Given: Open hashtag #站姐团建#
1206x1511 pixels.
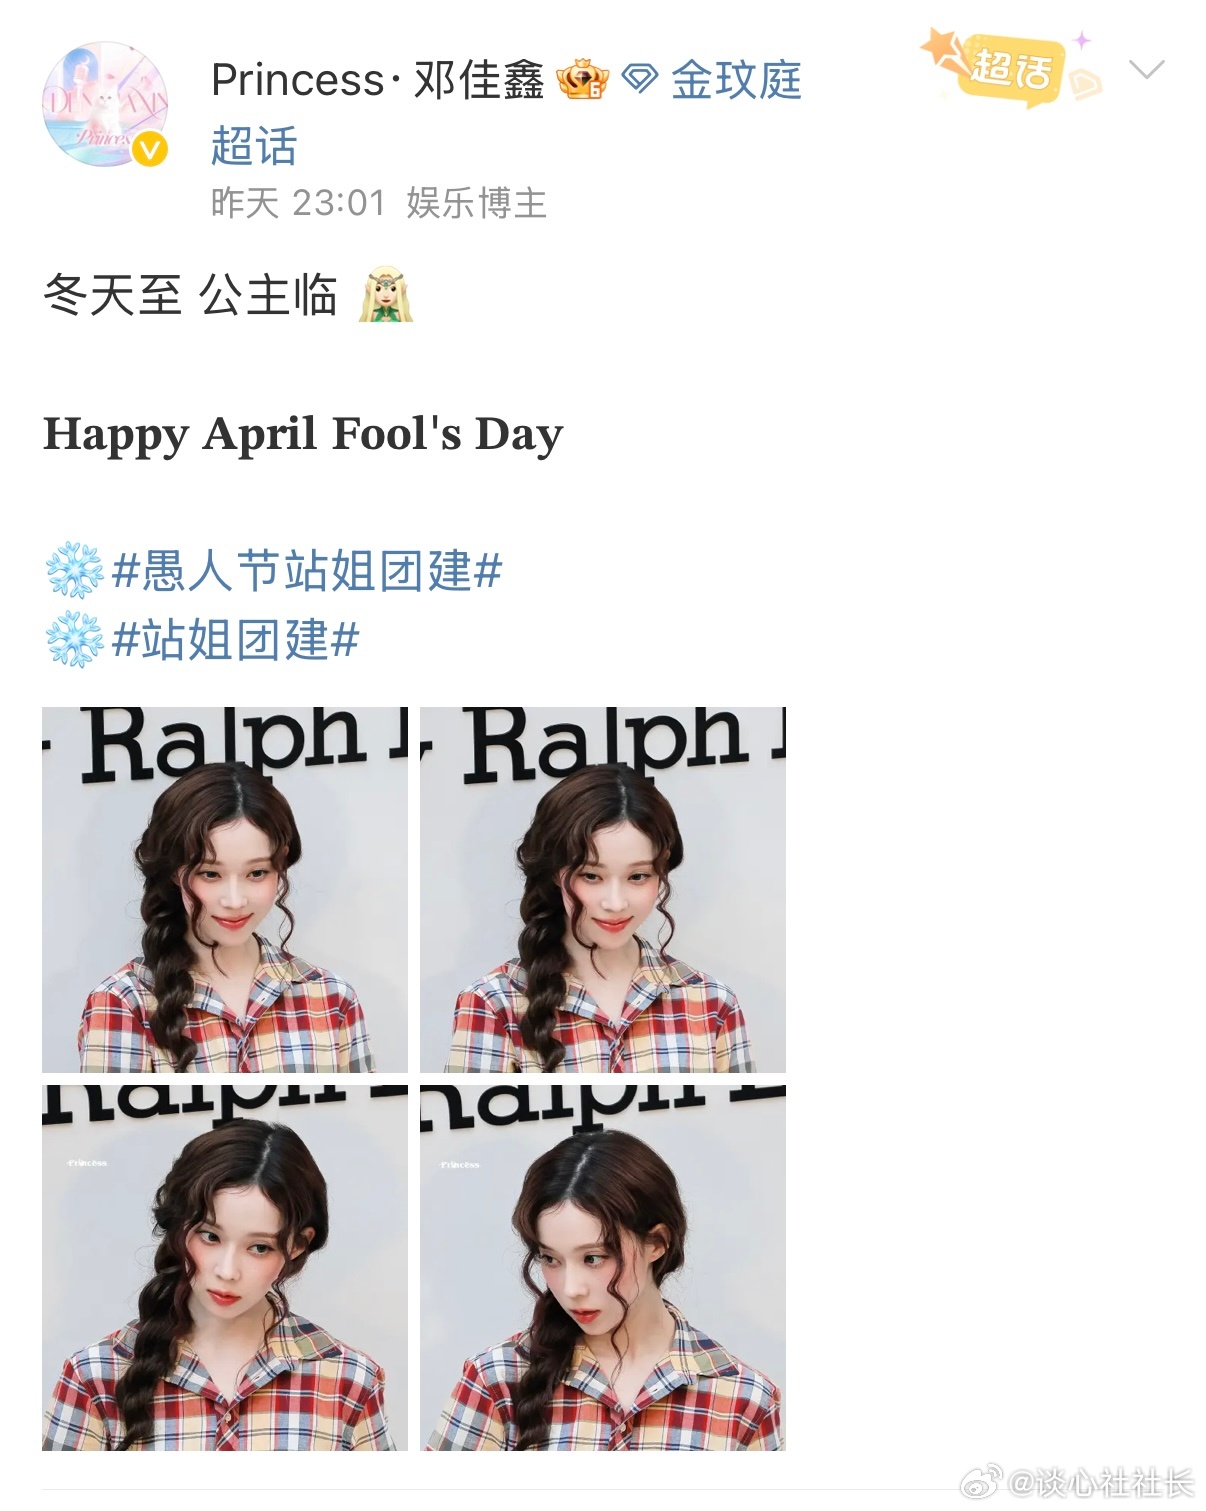Looking at the screenshot, I should (235, 640).
